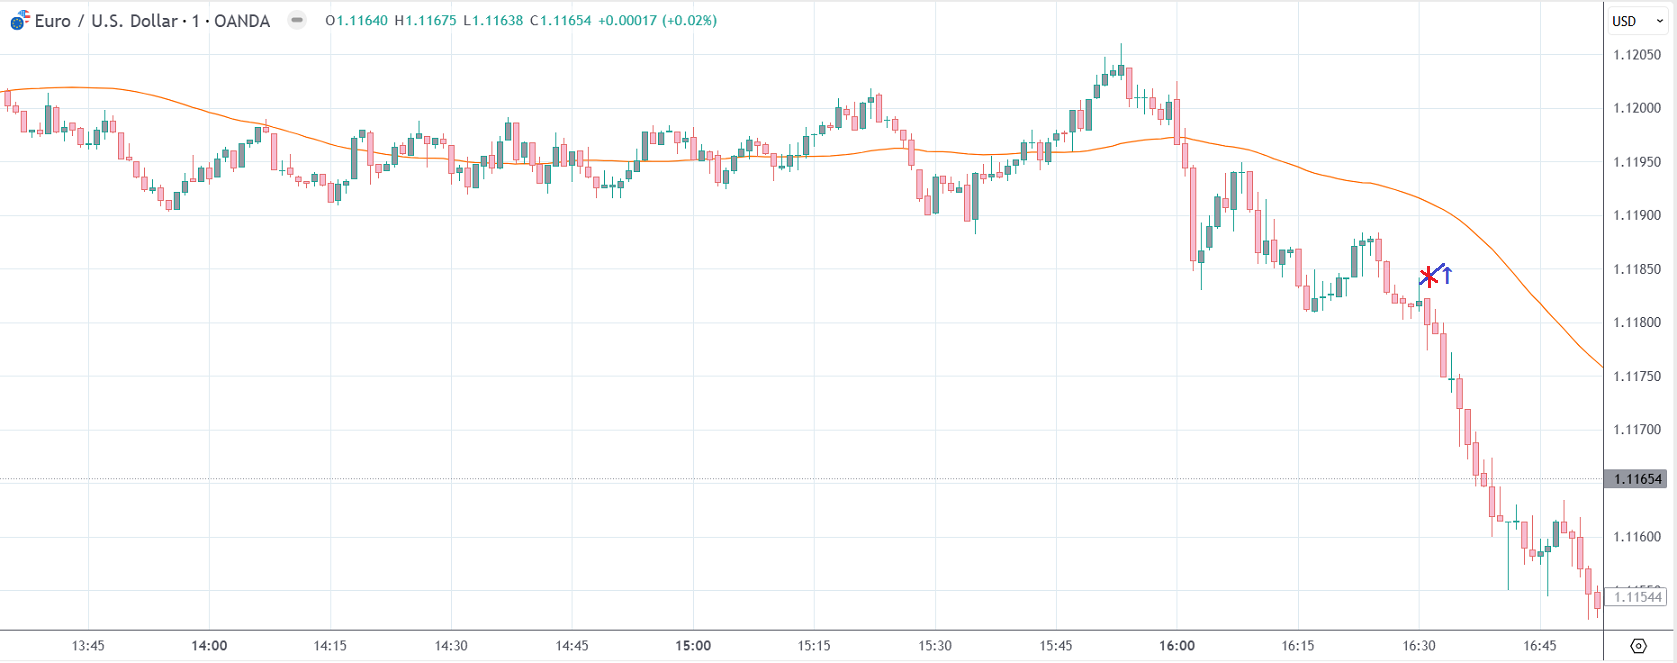Click the open value O1.11640
Screen dimensions: 1677x663
357,21
